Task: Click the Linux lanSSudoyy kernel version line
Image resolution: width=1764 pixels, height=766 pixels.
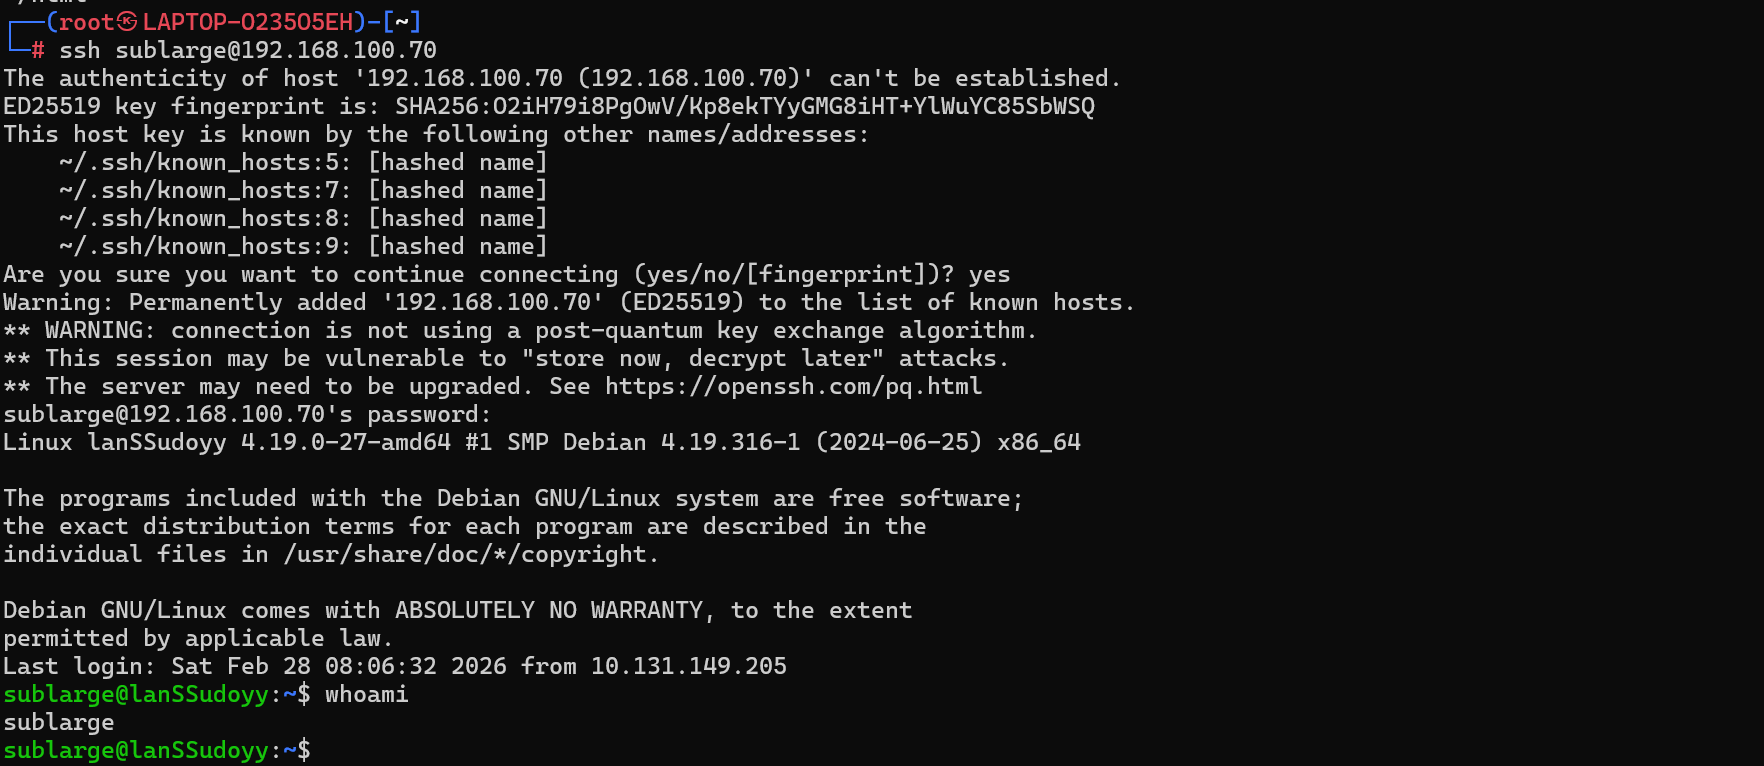Action: click(x=541, y=442)
